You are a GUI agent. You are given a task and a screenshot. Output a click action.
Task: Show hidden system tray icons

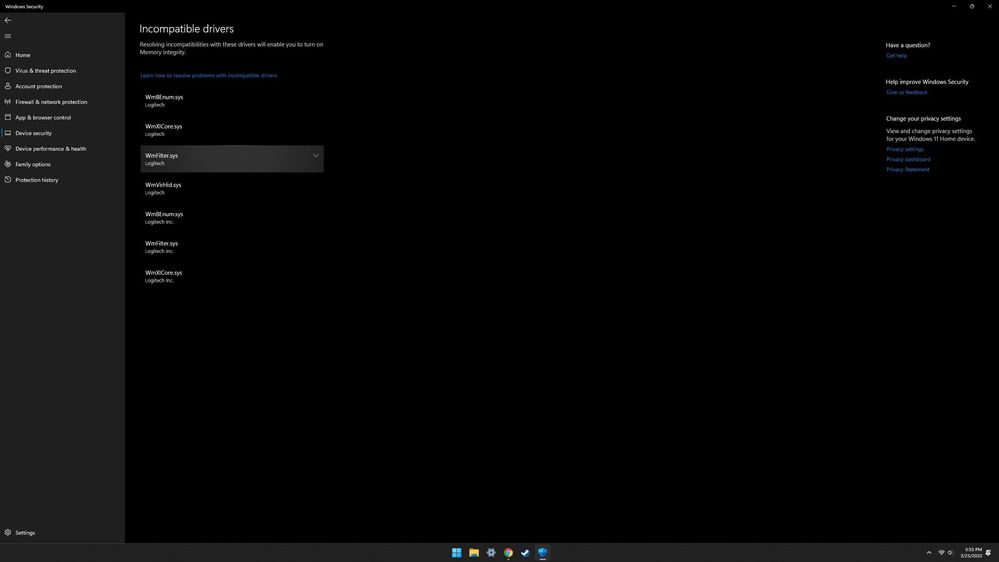(929, 552)
